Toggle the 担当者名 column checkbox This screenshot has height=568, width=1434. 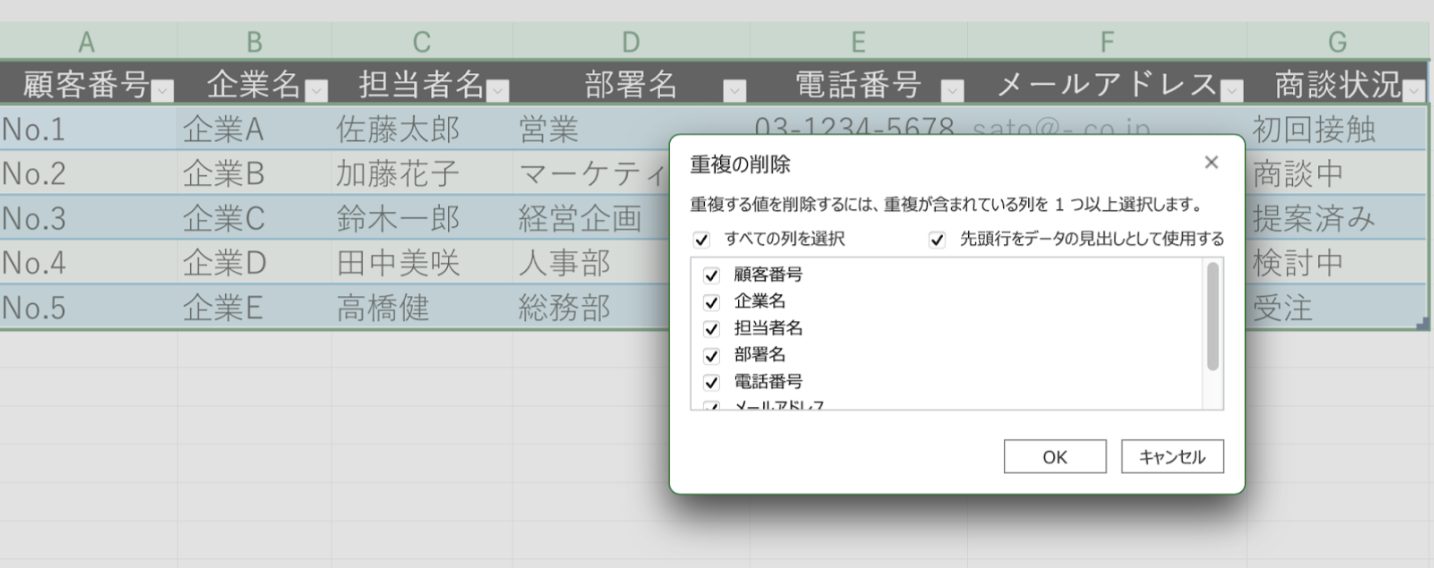(712, 328)
